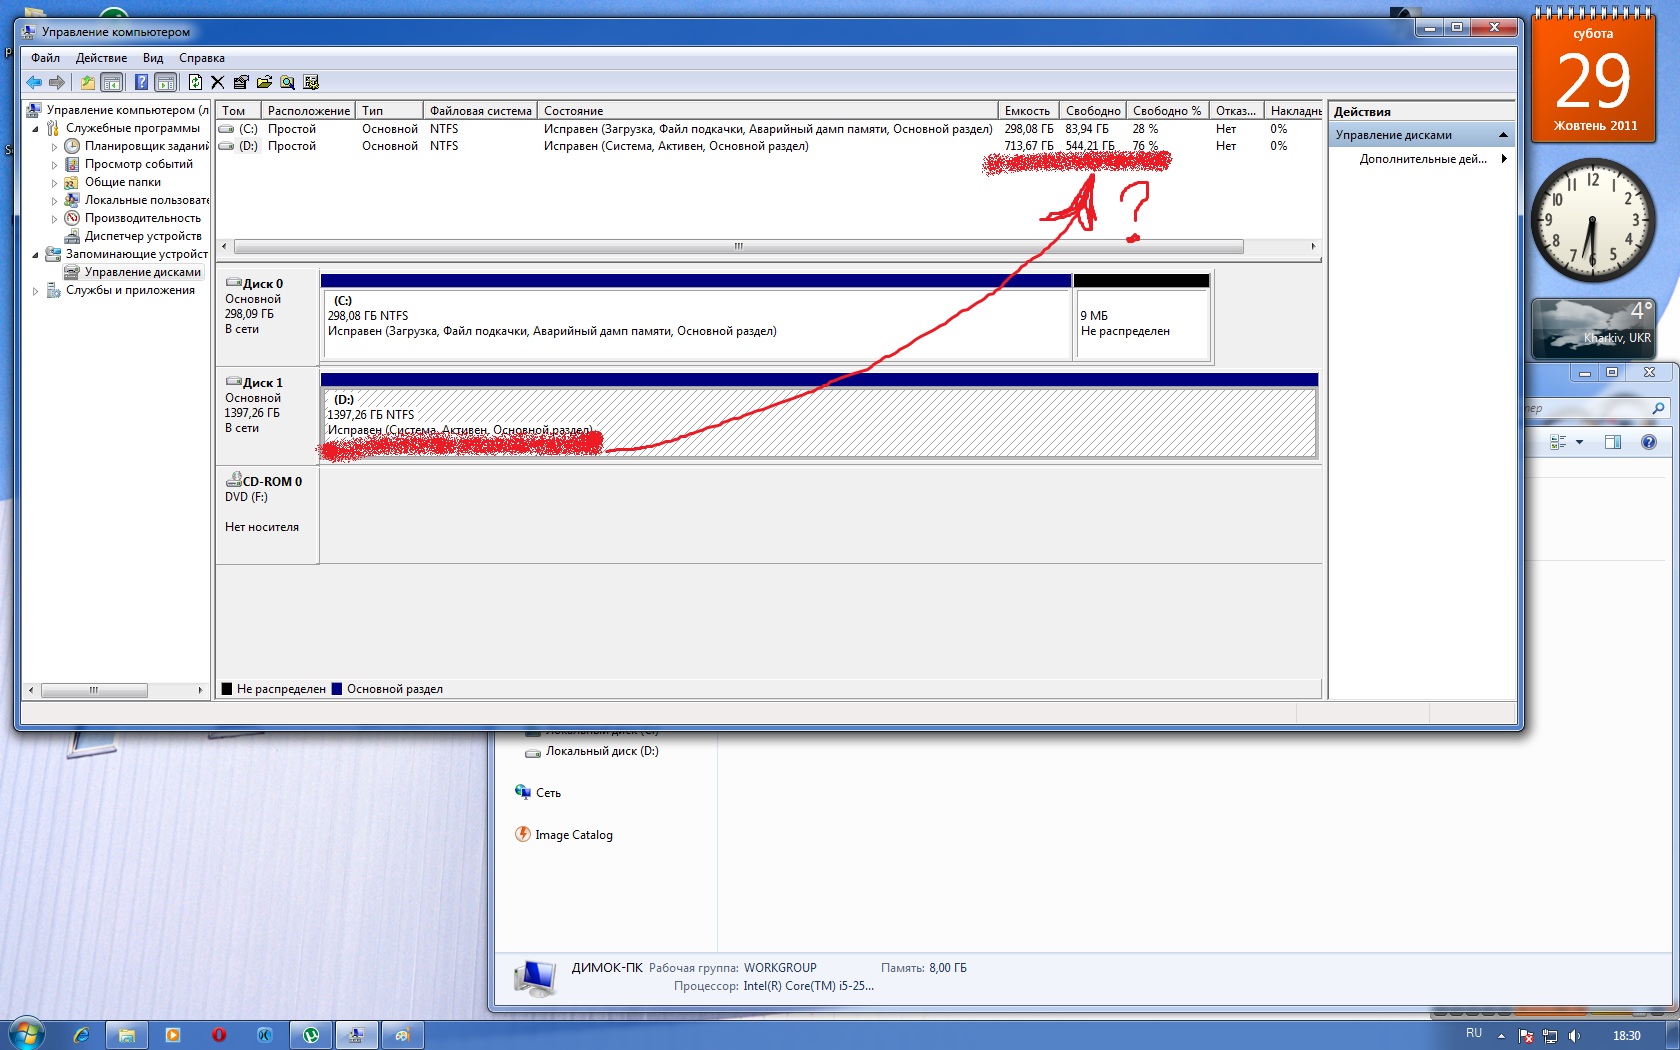Sort by the Файловая система column header
The height and width of the screenshot is (1050, 1680).
(480, 111)
